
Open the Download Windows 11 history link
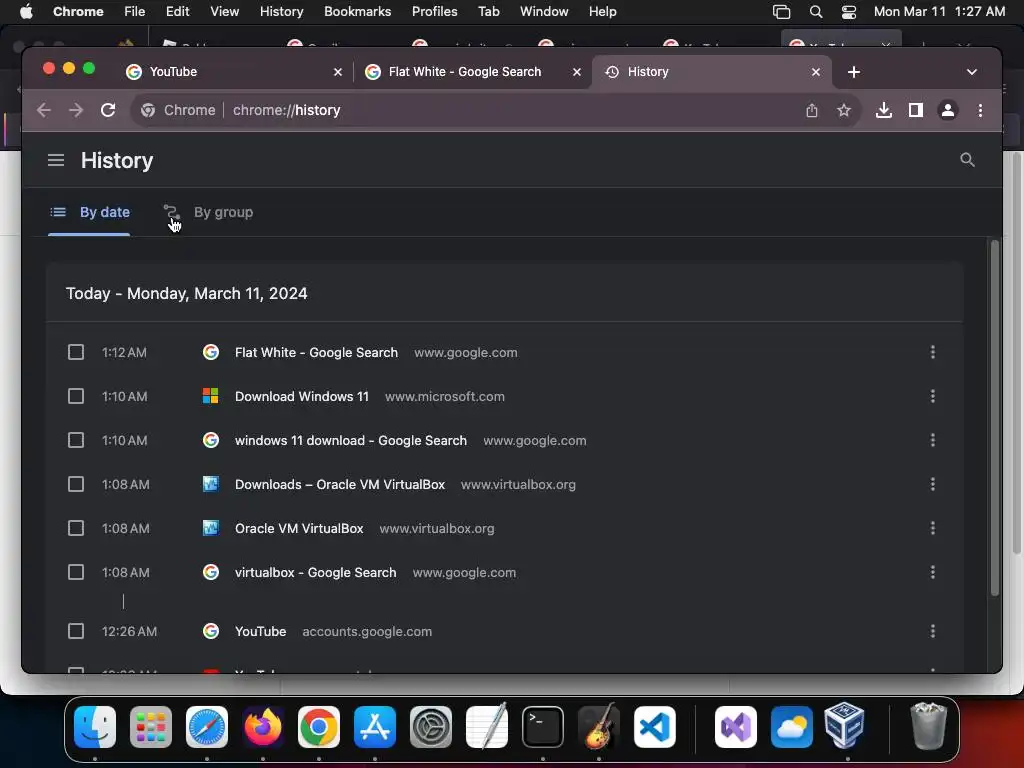click(302, 396)
